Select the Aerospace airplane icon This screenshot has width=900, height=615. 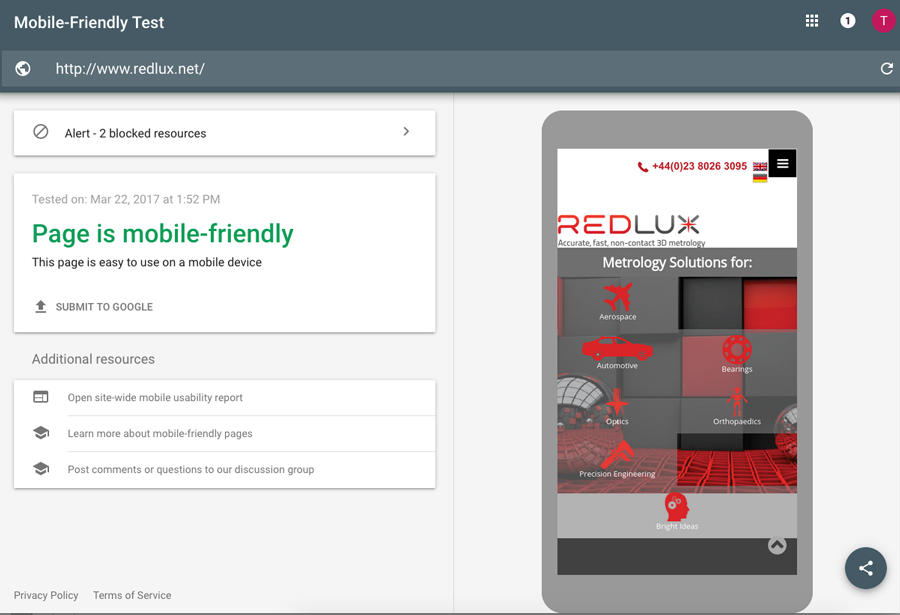pos(618,296)
